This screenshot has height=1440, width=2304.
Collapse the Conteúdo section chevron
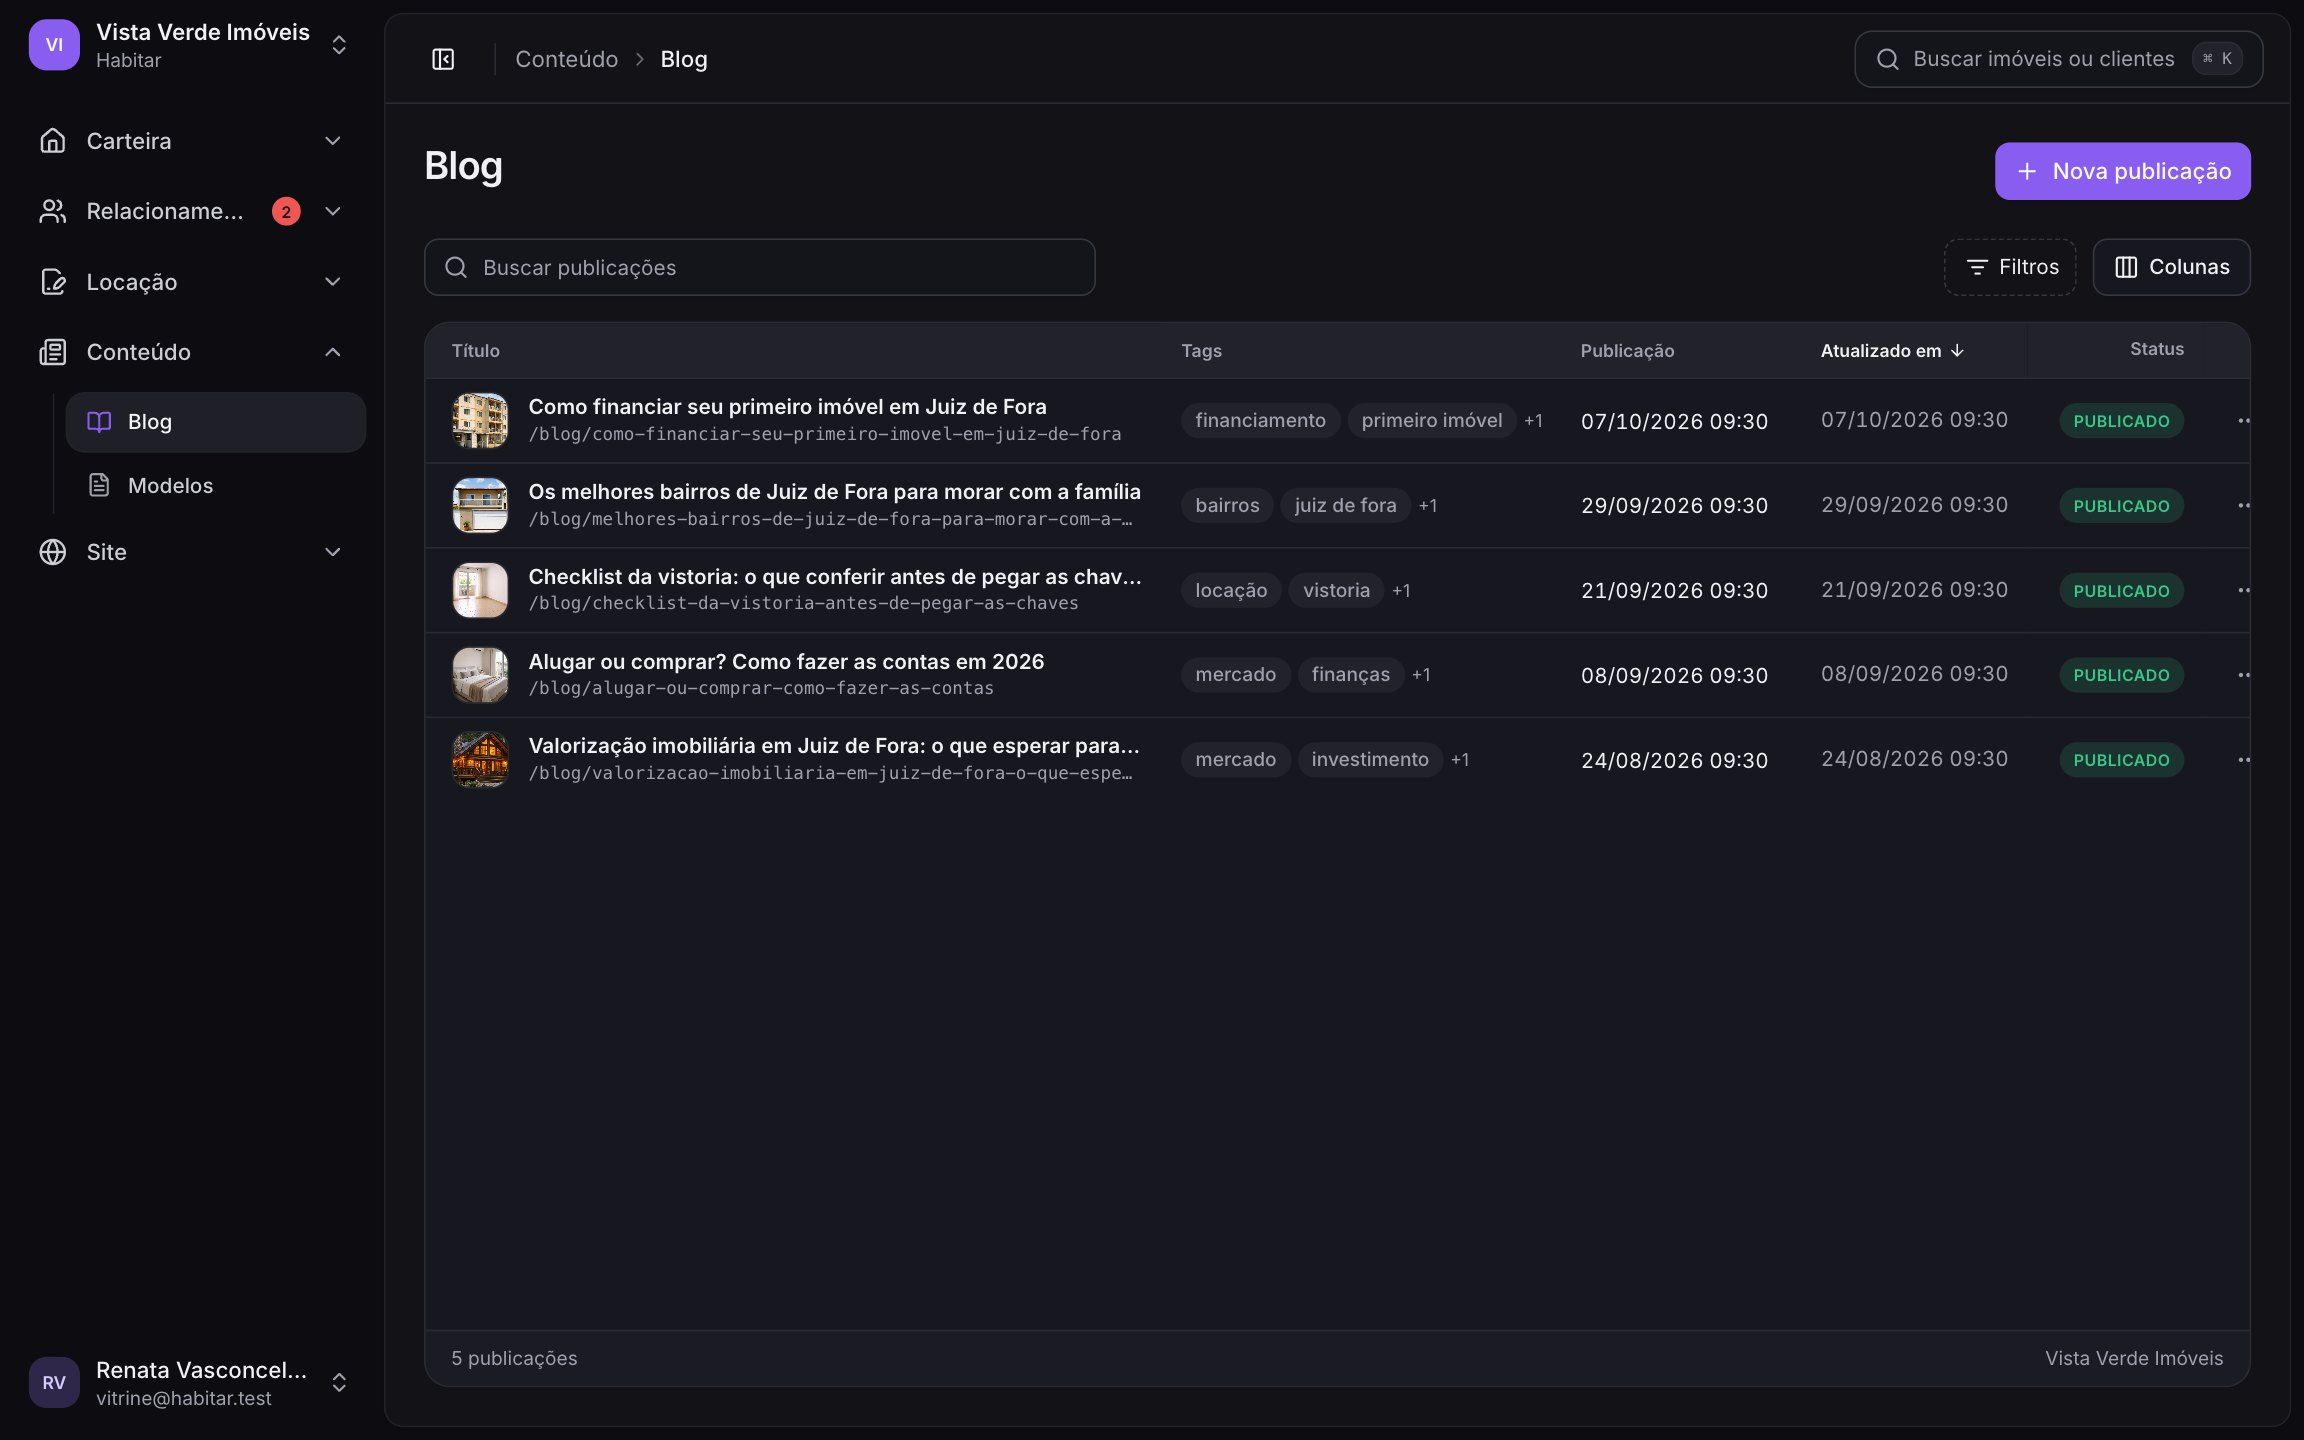tap(333, 352)
